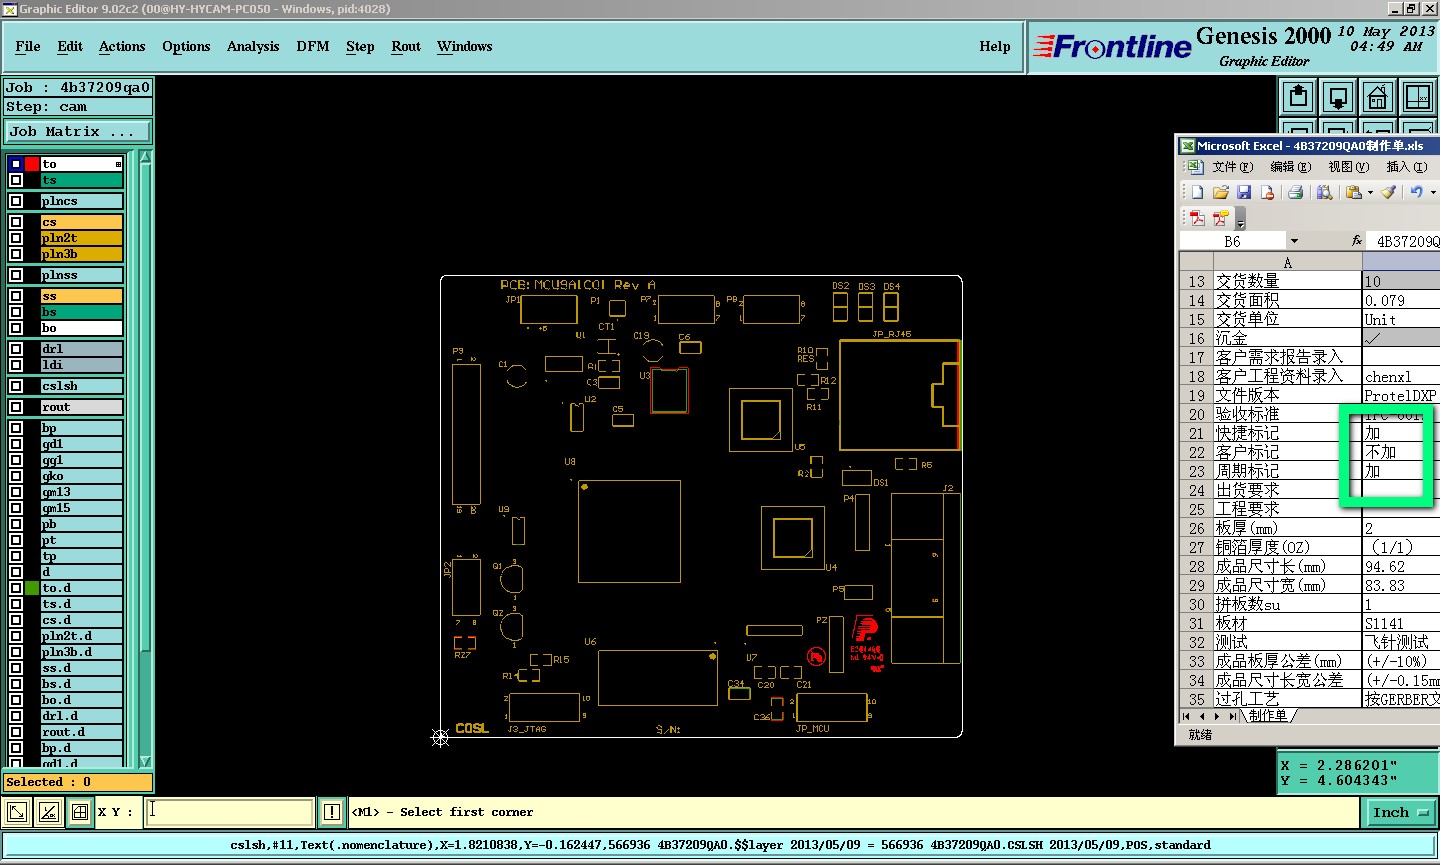Click Save floppy icon in Excel toolbar
This screenshot has height=865, width=1440.
[x=1244, y=192]
